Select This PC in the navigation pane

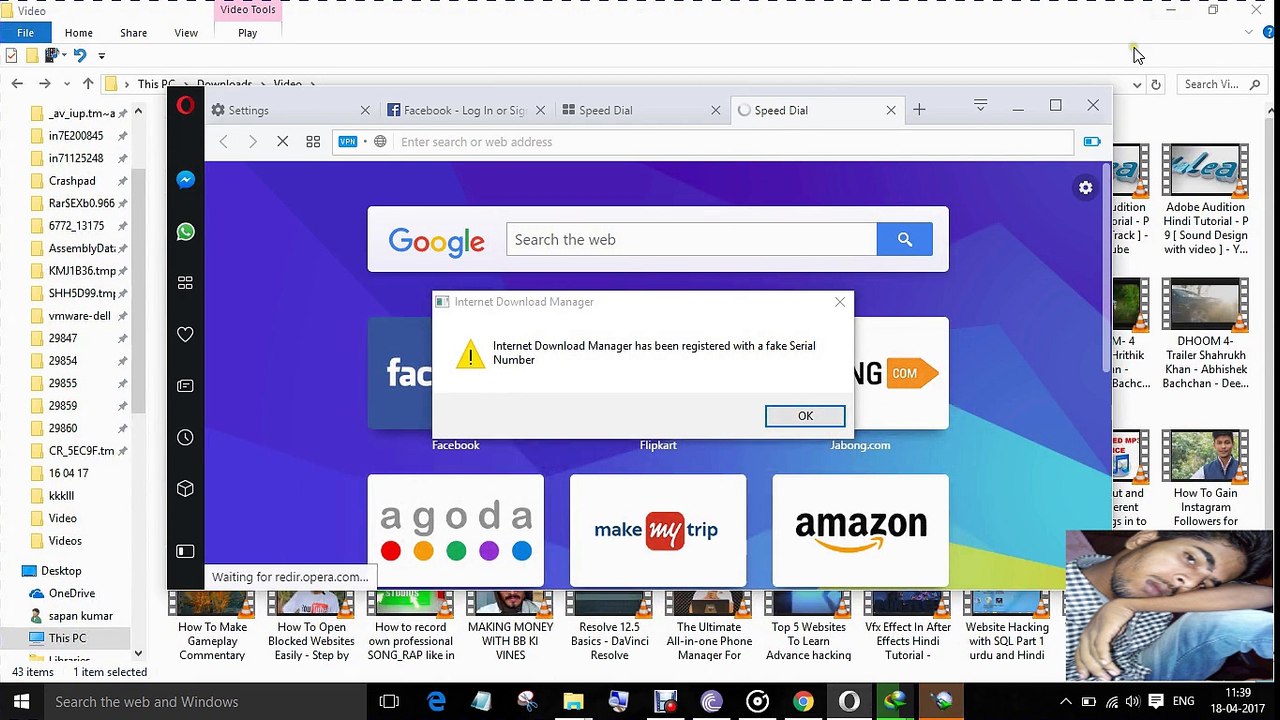pyautogui.click(x=67, y=638)
